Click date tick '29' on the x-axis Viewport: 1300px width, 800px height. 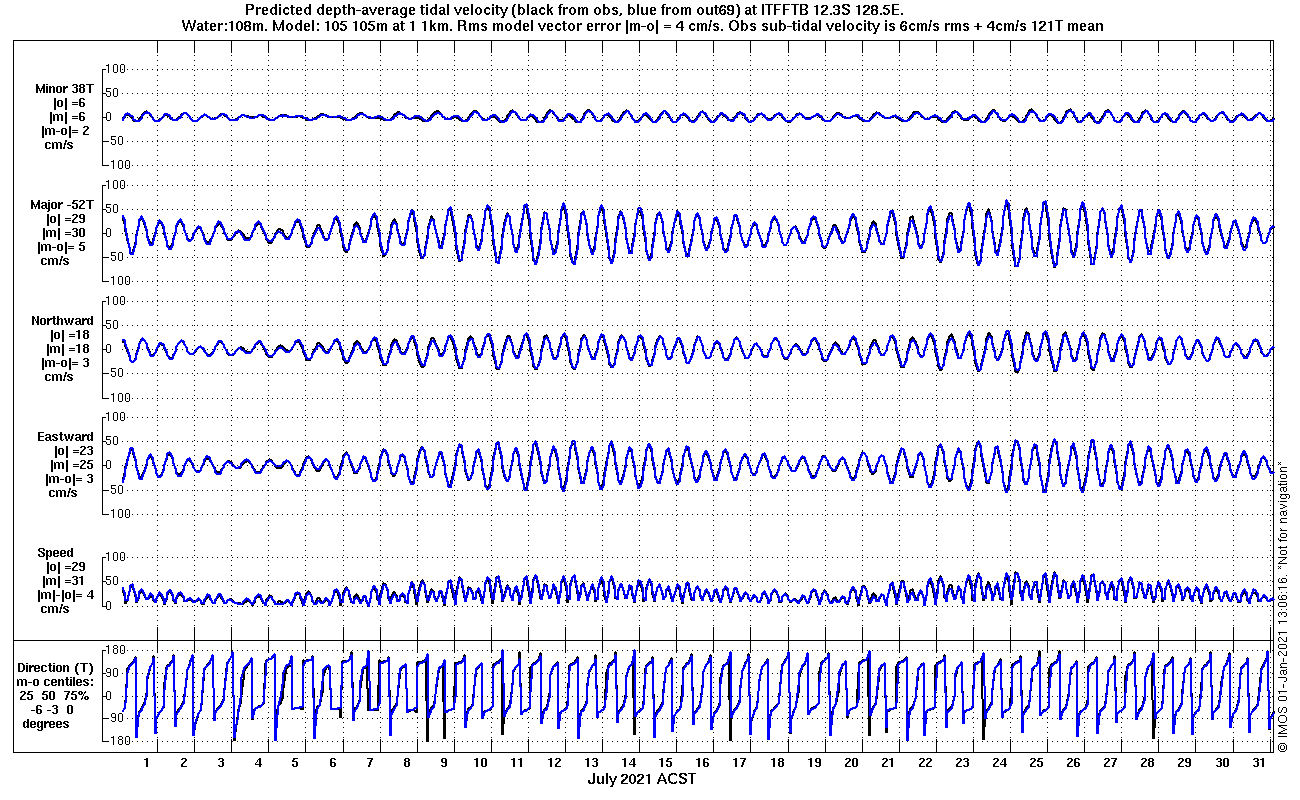[1184, 763]
